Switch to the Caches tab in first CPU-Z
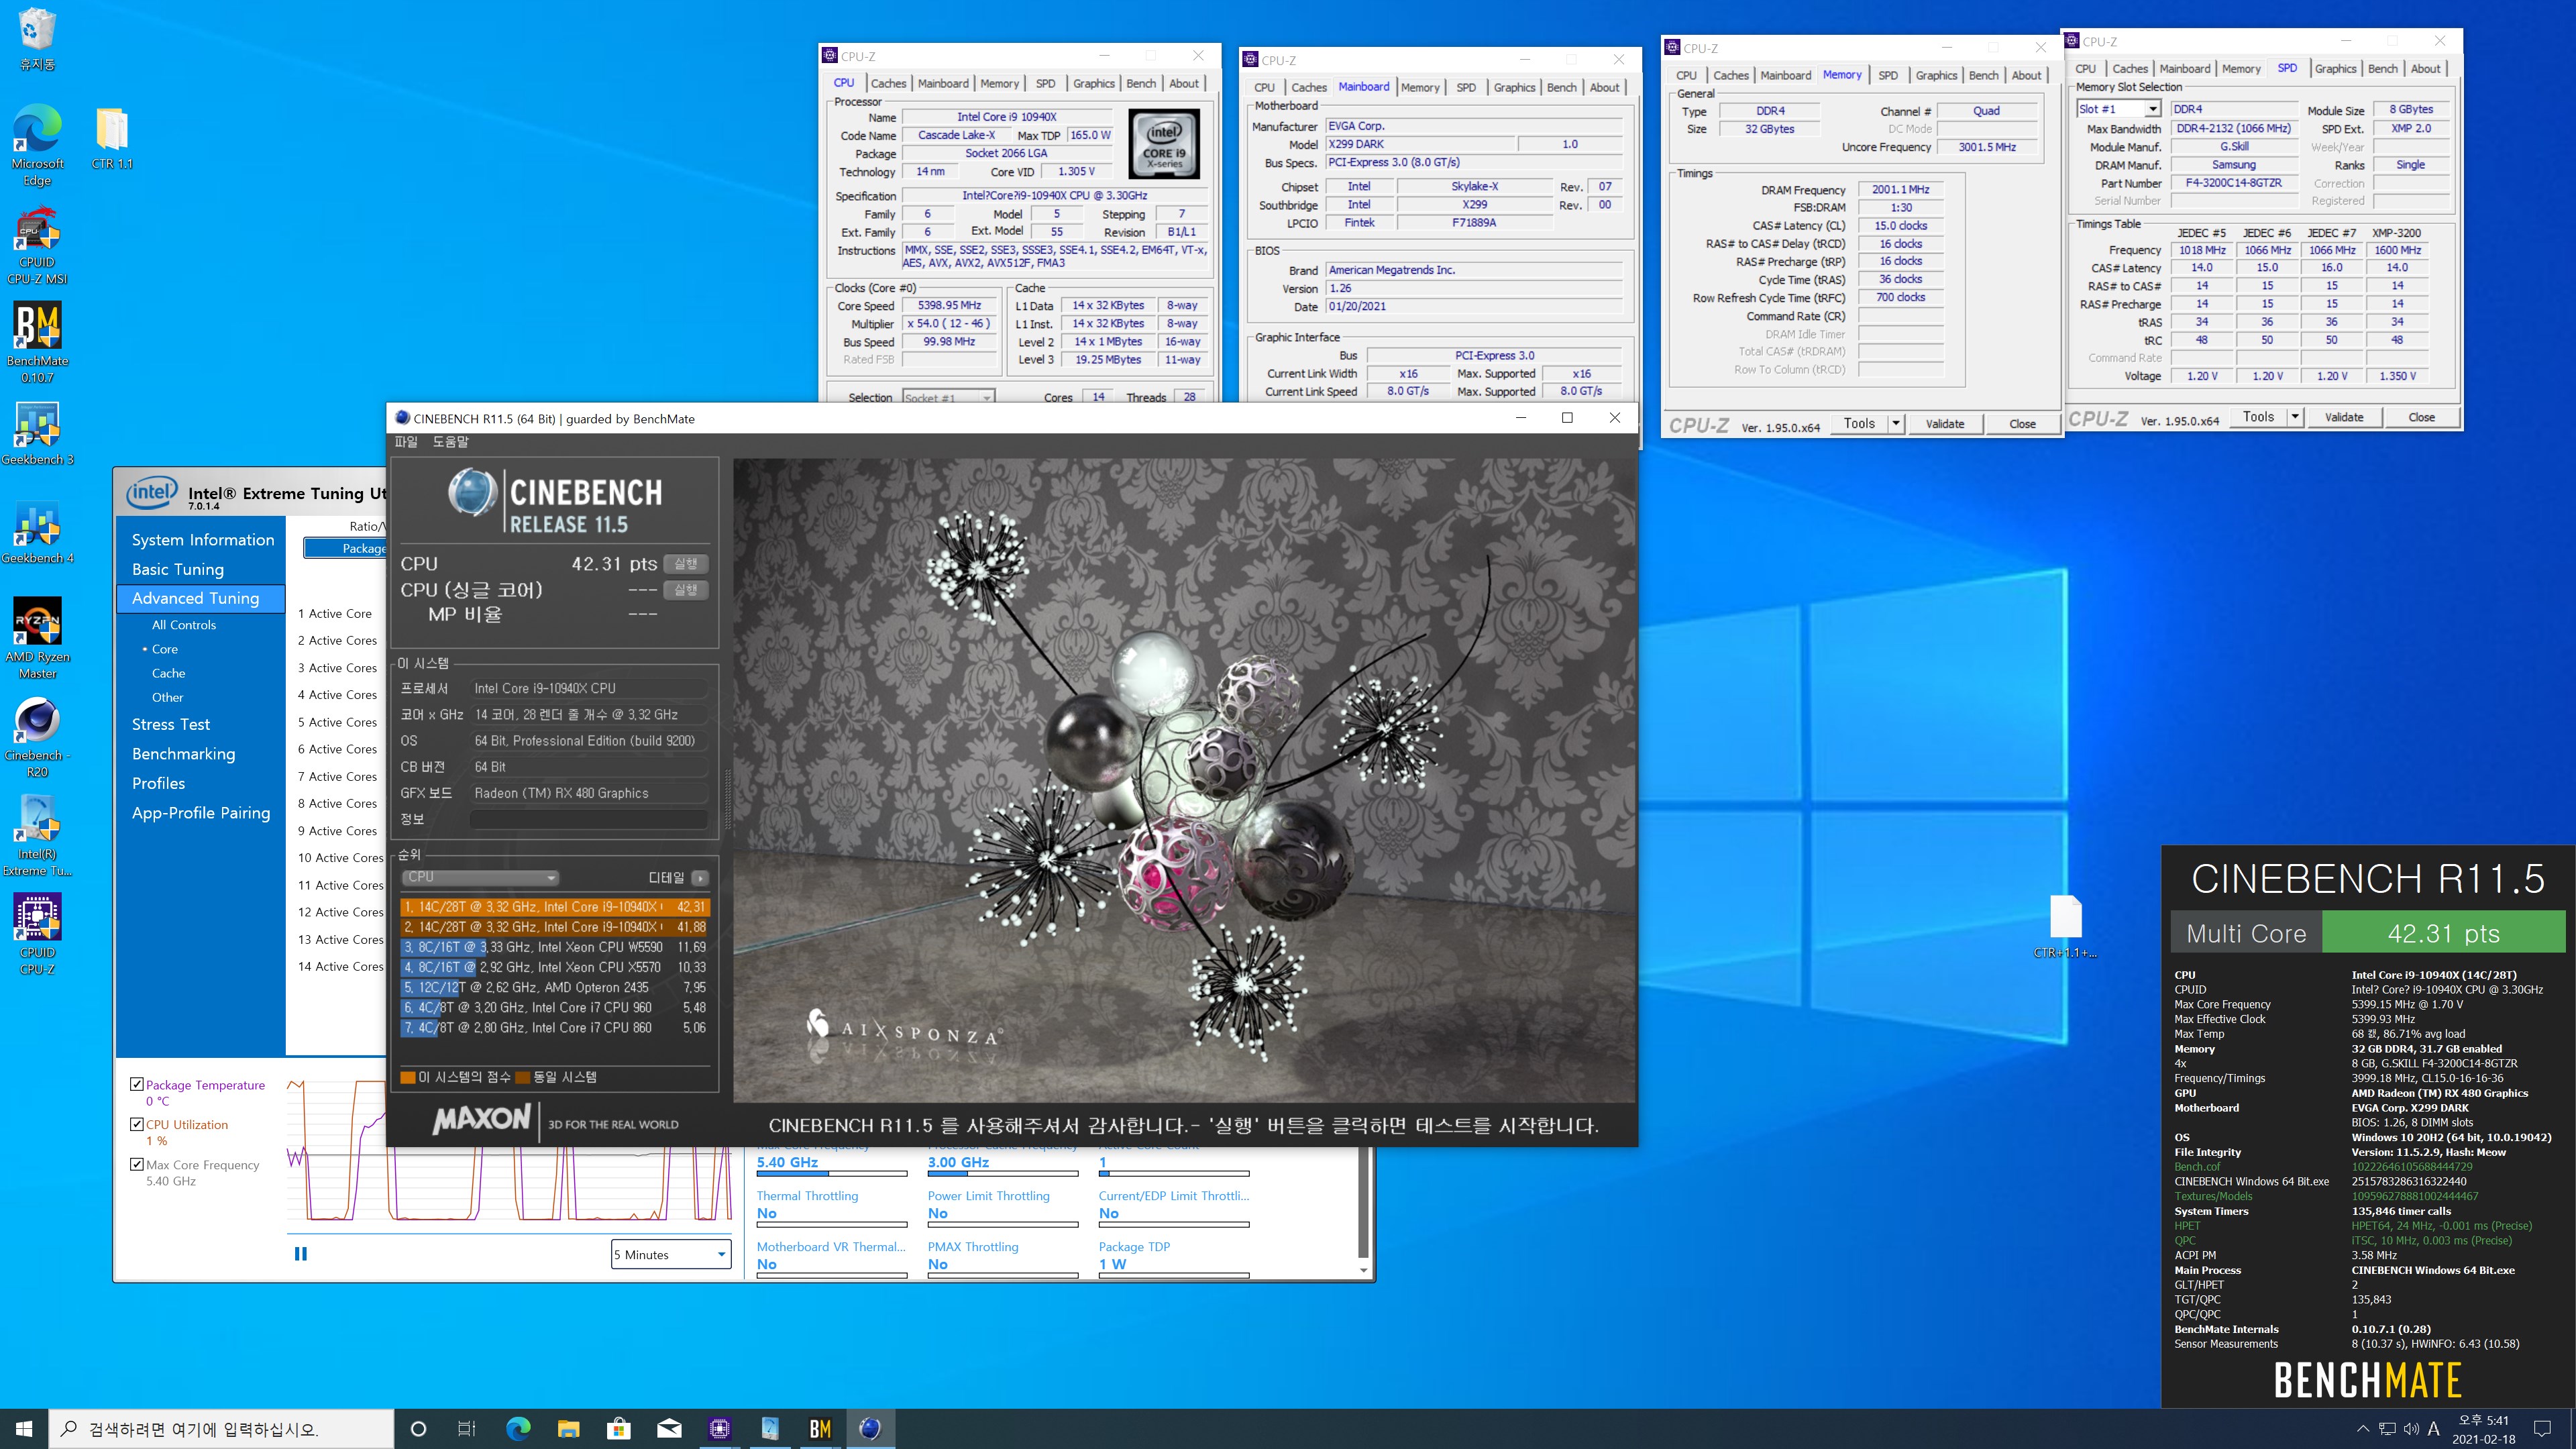This screenshot has width=2576, height=1449. click(x=888, y=84)
